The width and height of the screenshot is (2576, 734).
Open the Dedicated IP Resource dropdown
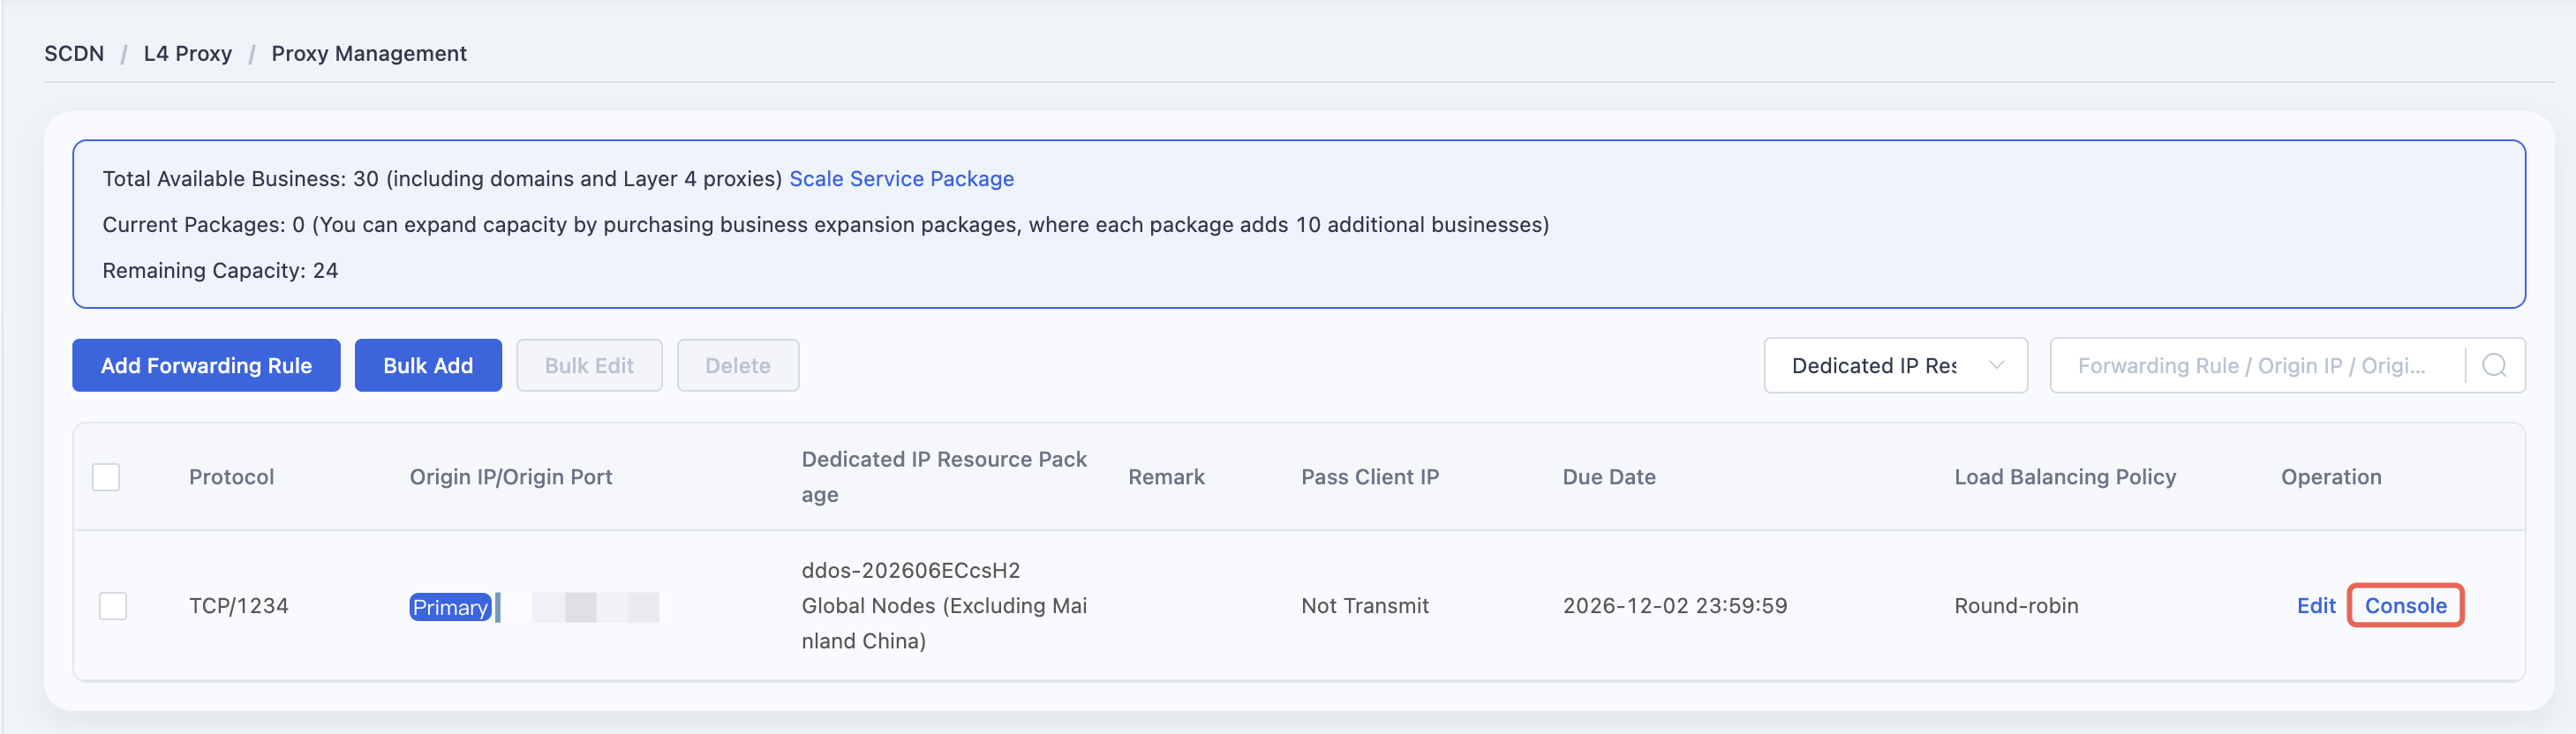click(1895, 365)
